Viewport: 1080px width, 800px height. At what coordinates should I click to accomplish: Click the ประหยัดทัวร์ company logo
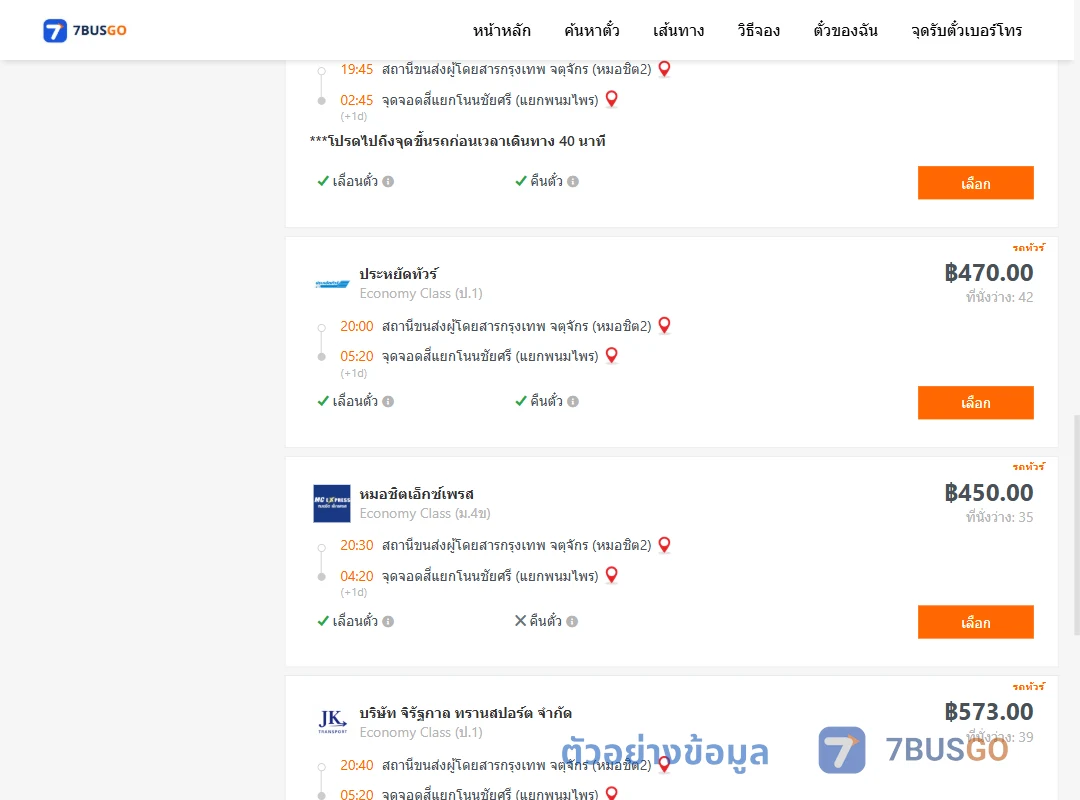(332, 284)
